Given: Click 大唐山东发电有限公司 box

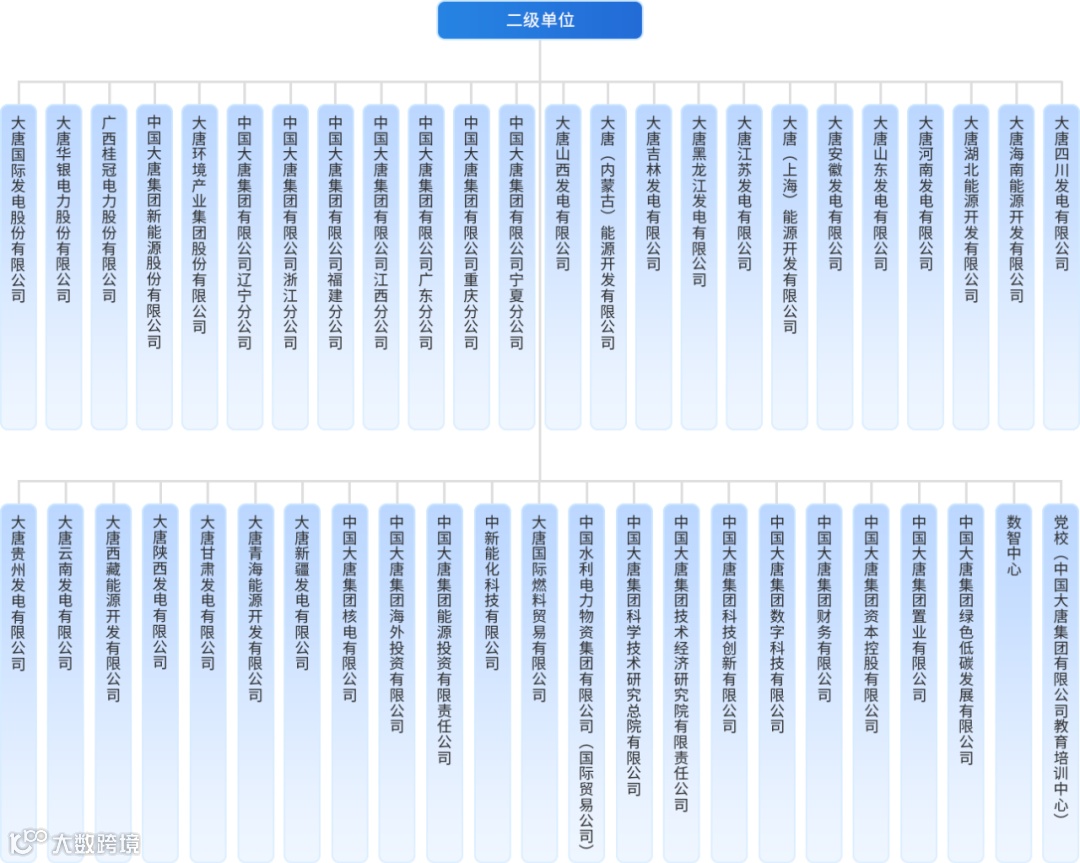Looking at the screenshot, I should pyautogui.click(x=880, y=267).
